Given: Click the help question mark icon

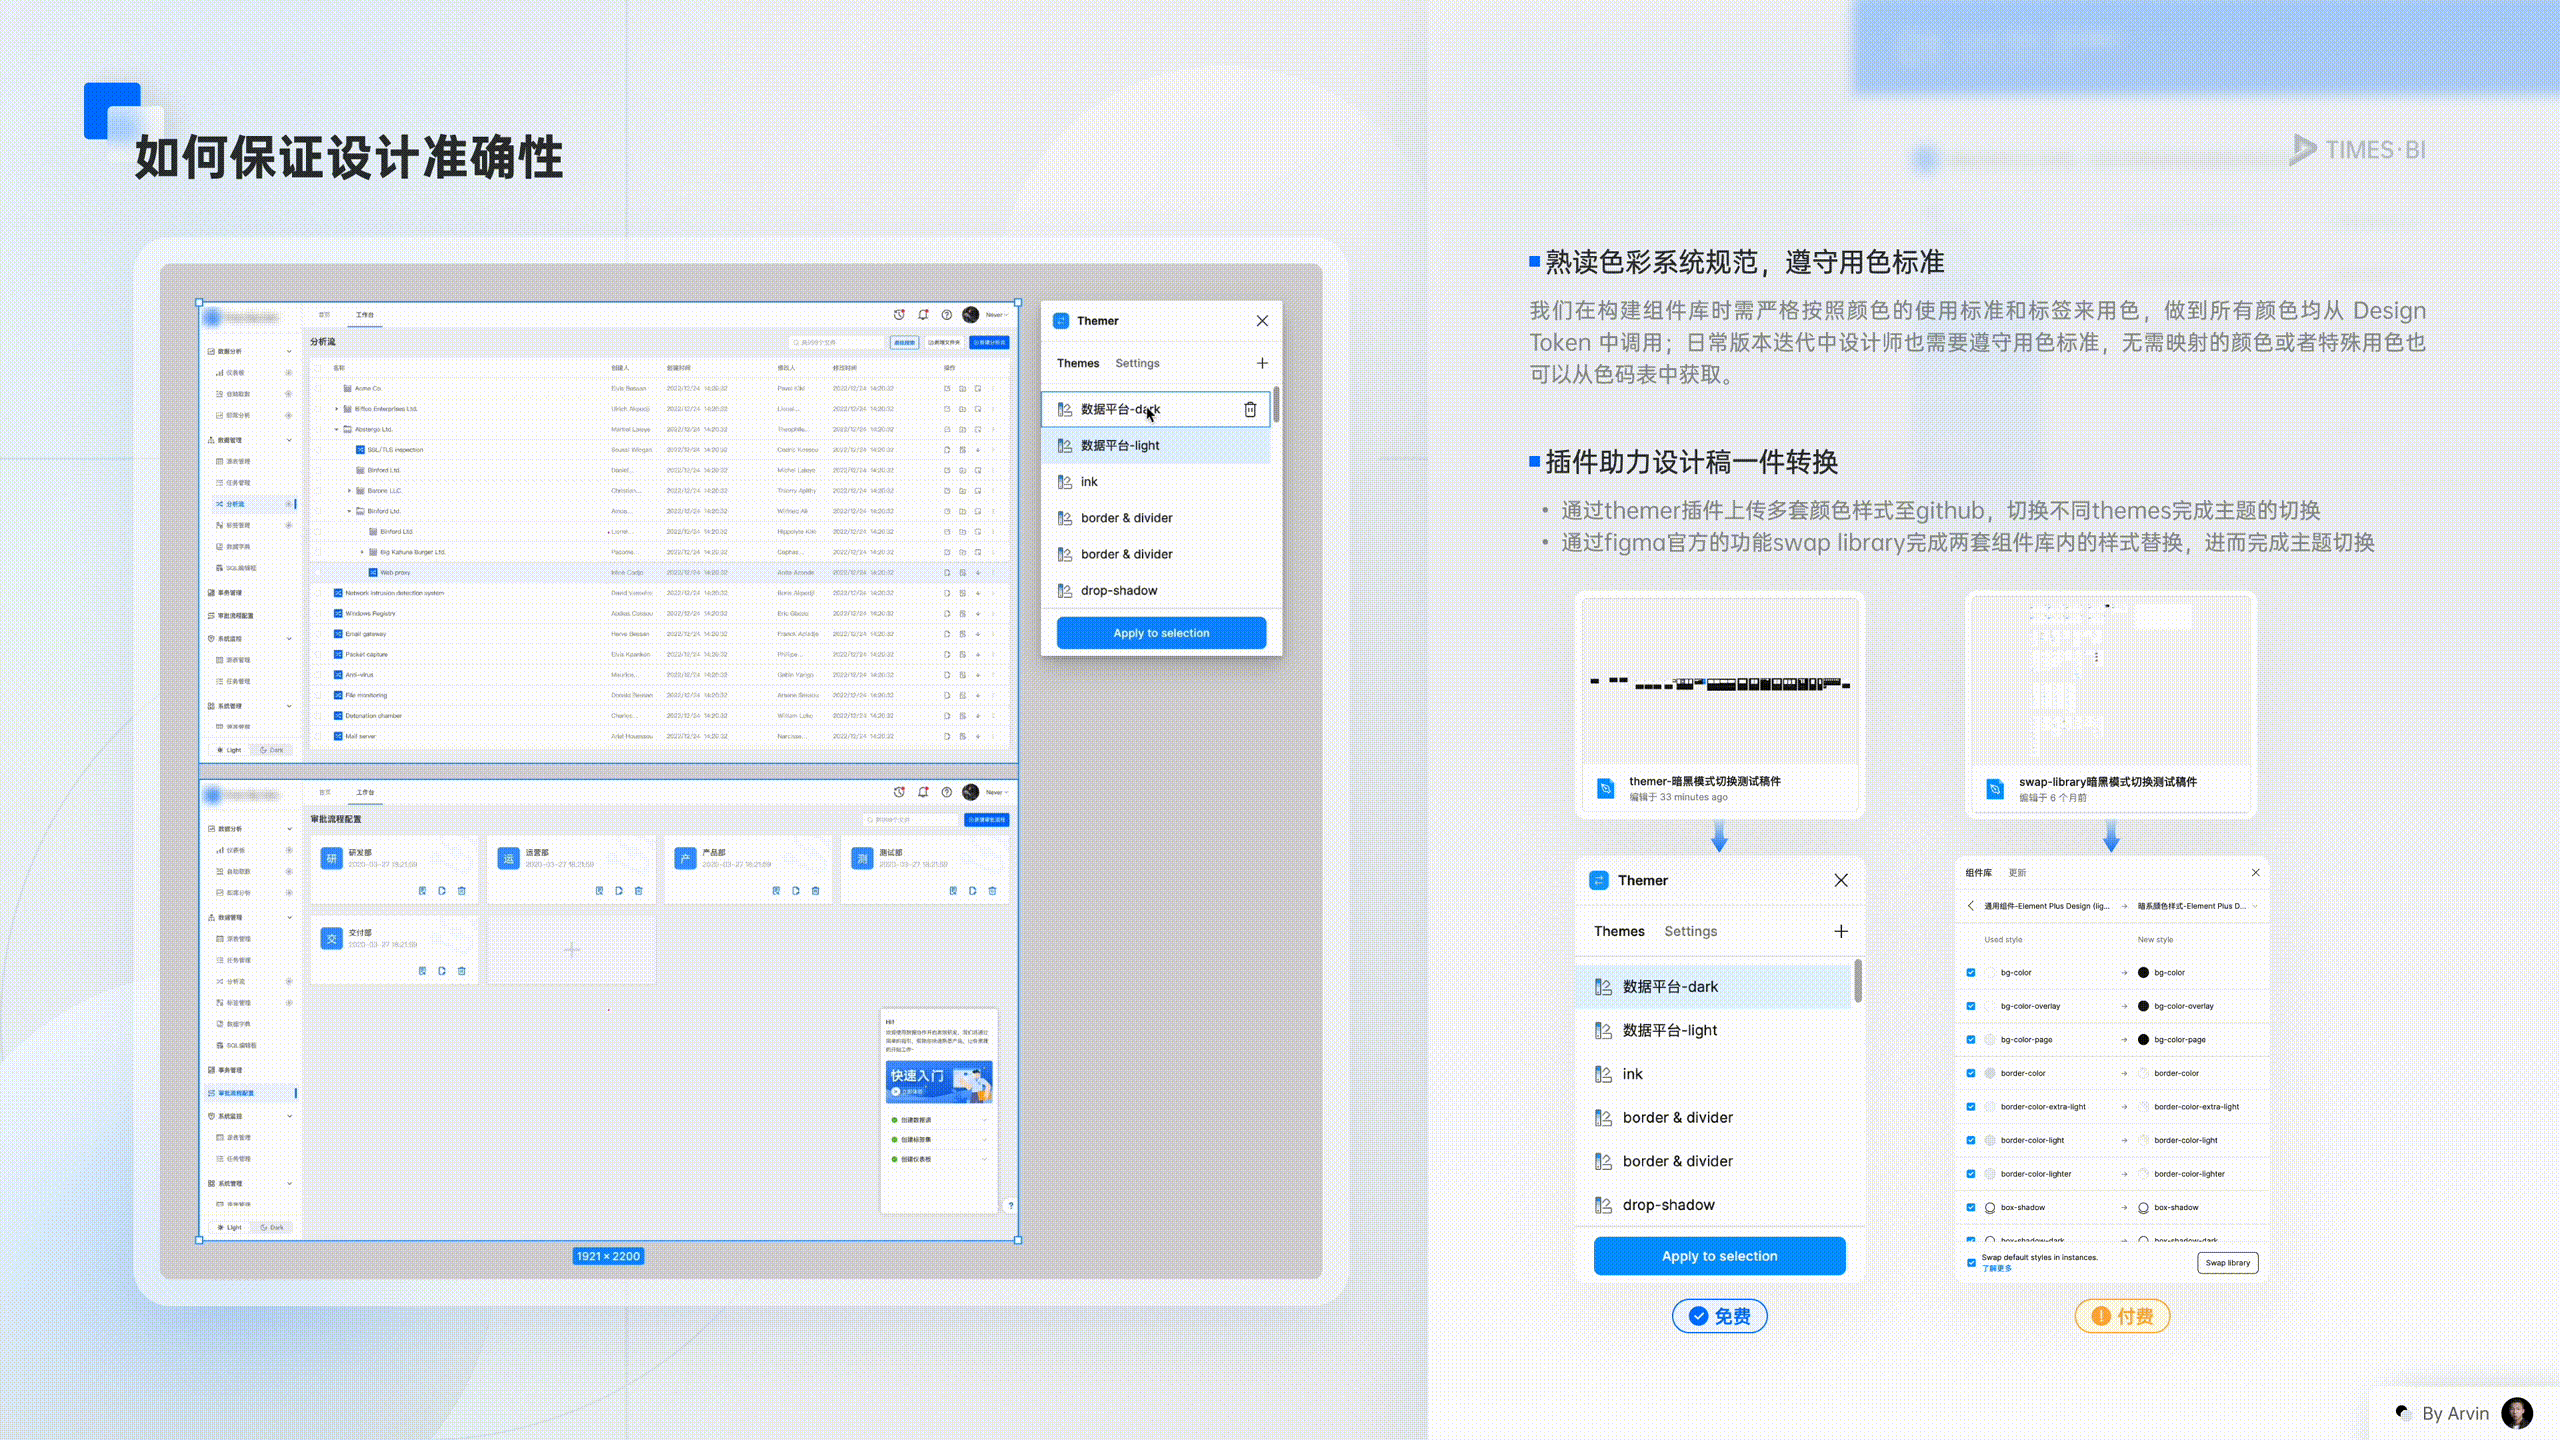Looking at the screenshot, I should [946, 315].
